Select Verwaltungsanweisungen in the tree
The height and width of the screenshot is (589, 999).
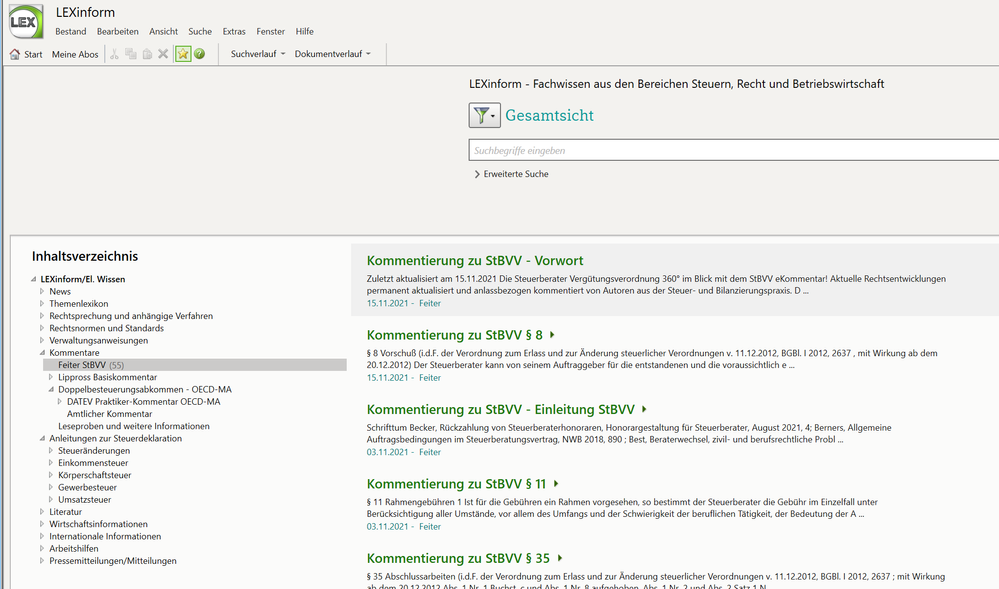coord(99,340)
